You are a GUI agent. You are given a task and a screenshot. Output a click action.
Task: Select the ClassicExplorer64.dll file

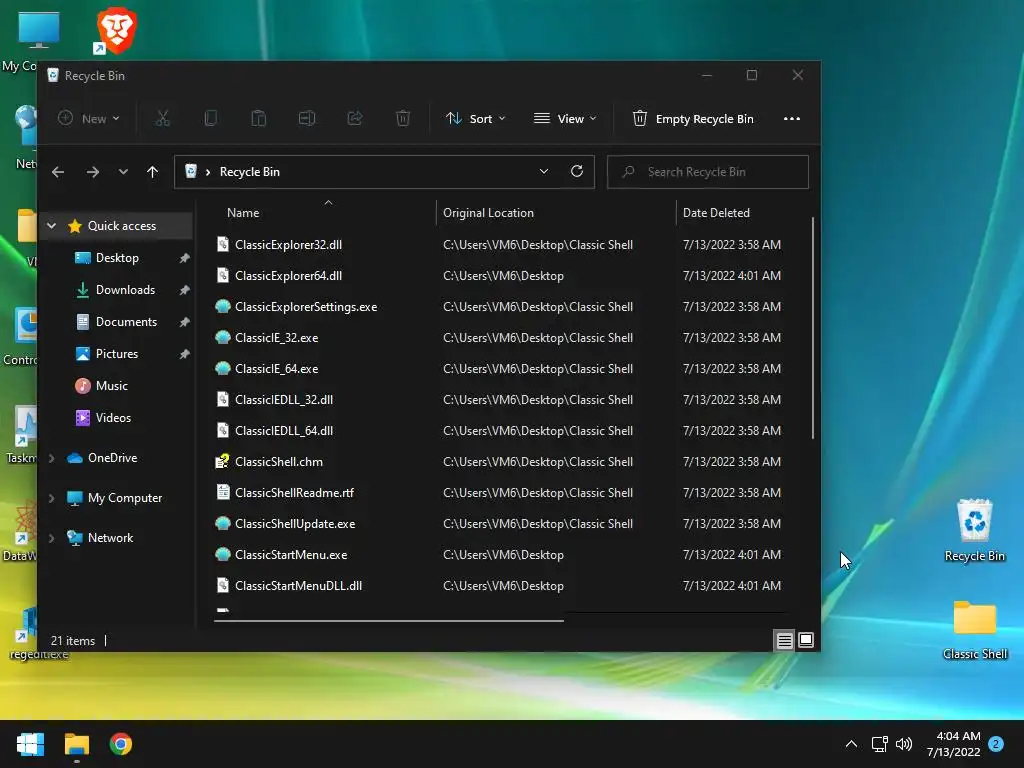point(288,276)
